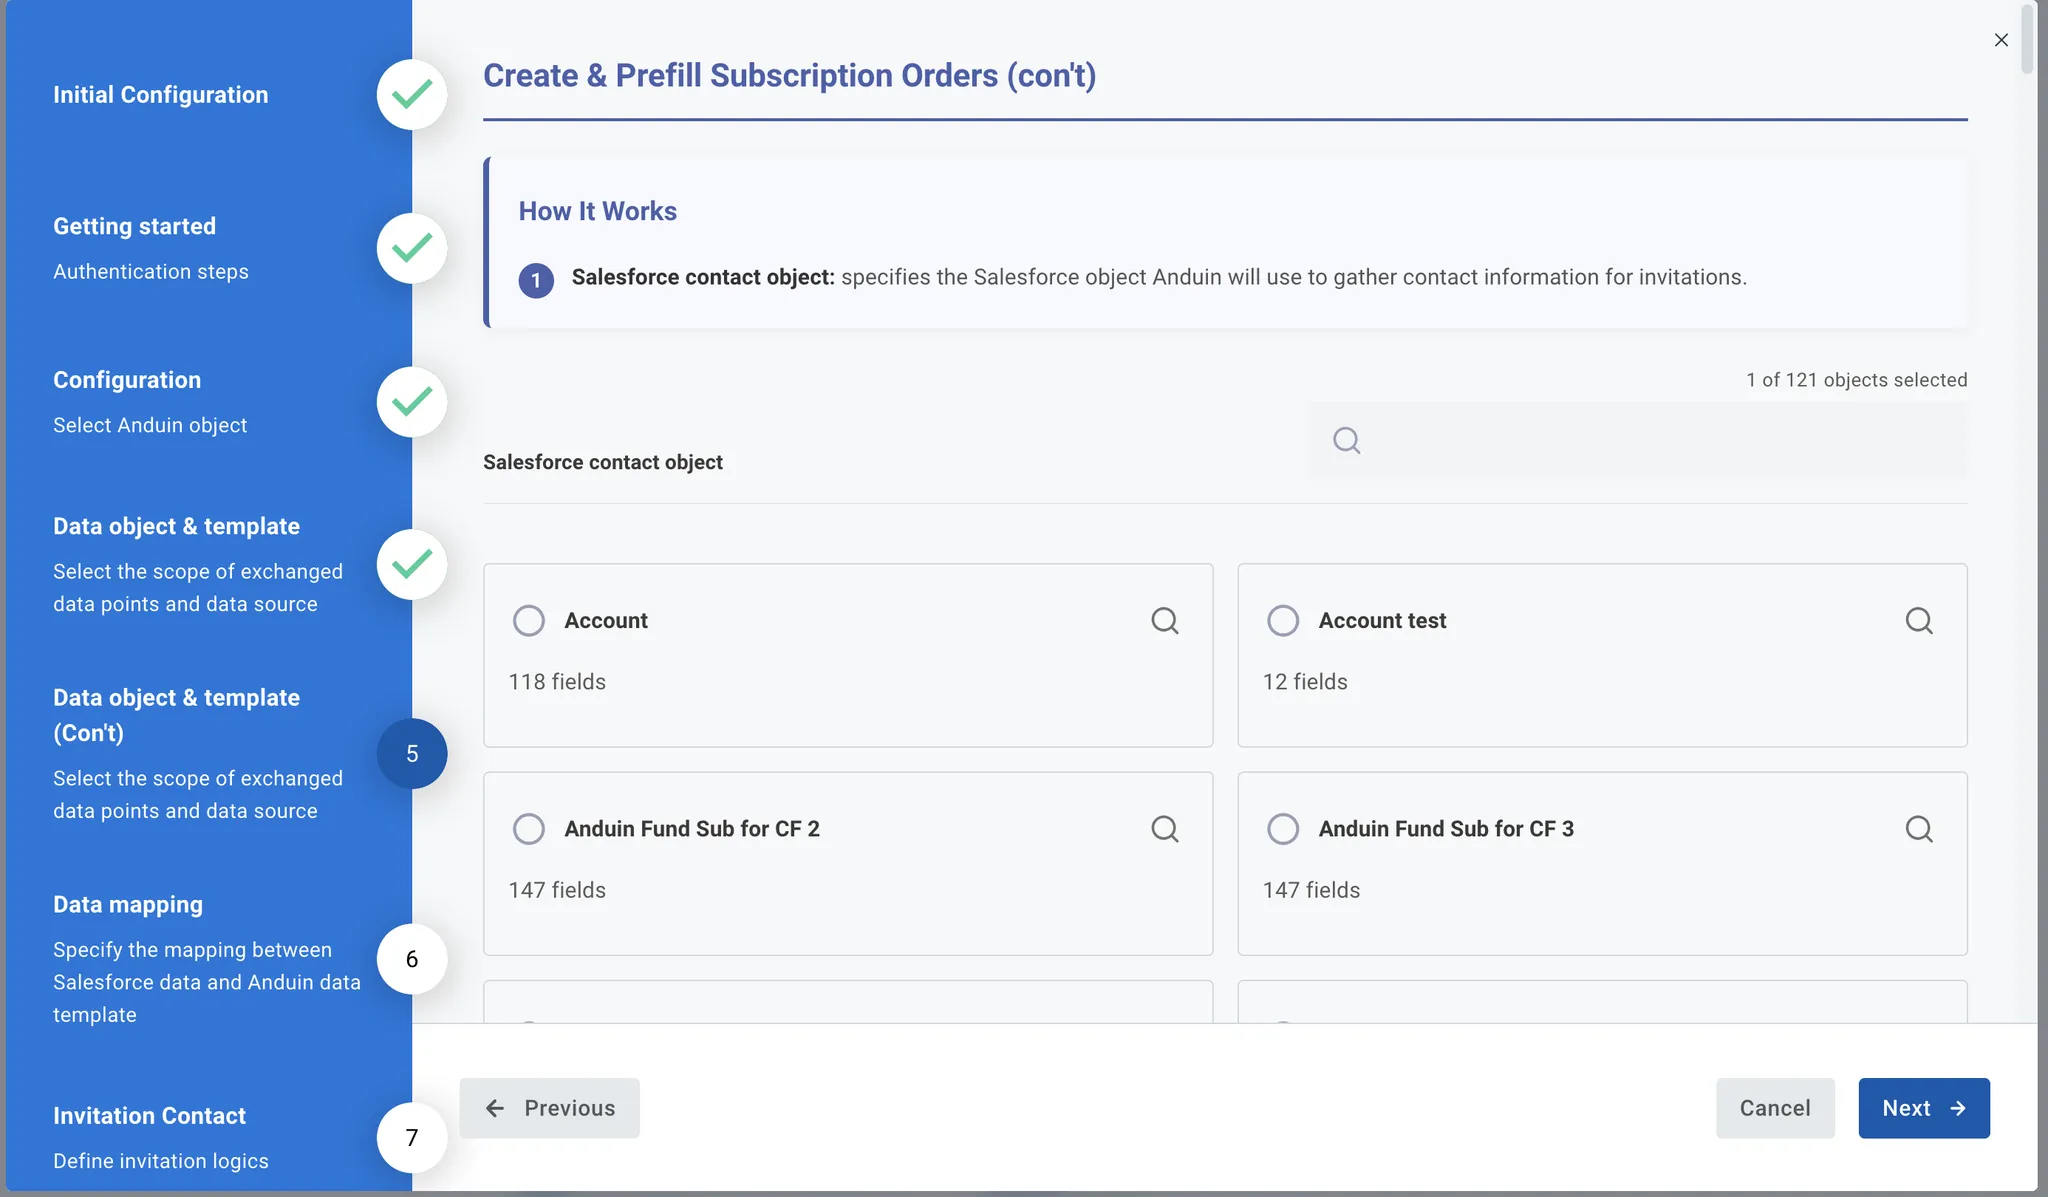Click the Configuration step checkmark

pyautogui.click(x=412, y=402)
